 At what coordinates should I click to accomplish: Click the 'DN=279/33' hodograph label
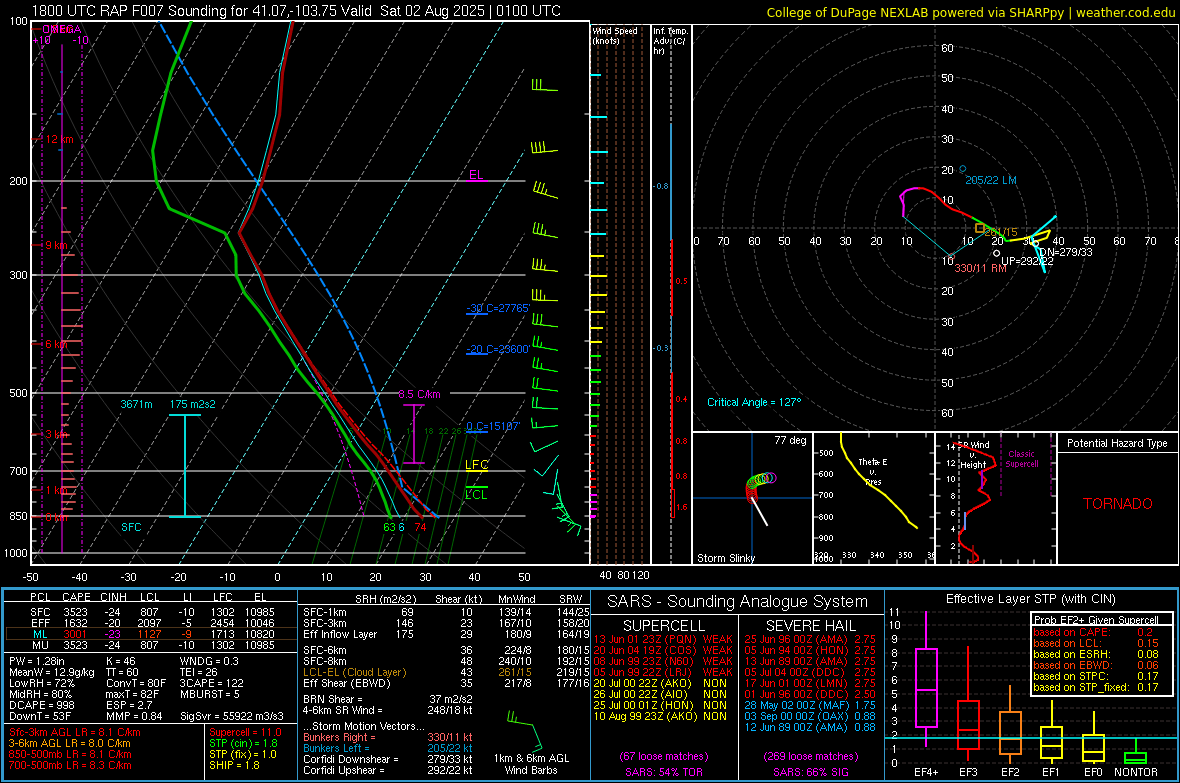click(1066, 252)
